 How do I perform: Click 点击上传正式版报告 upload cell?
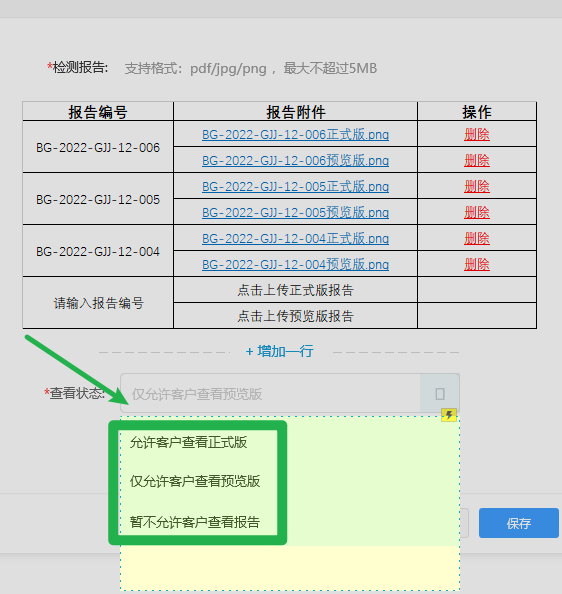295,290
